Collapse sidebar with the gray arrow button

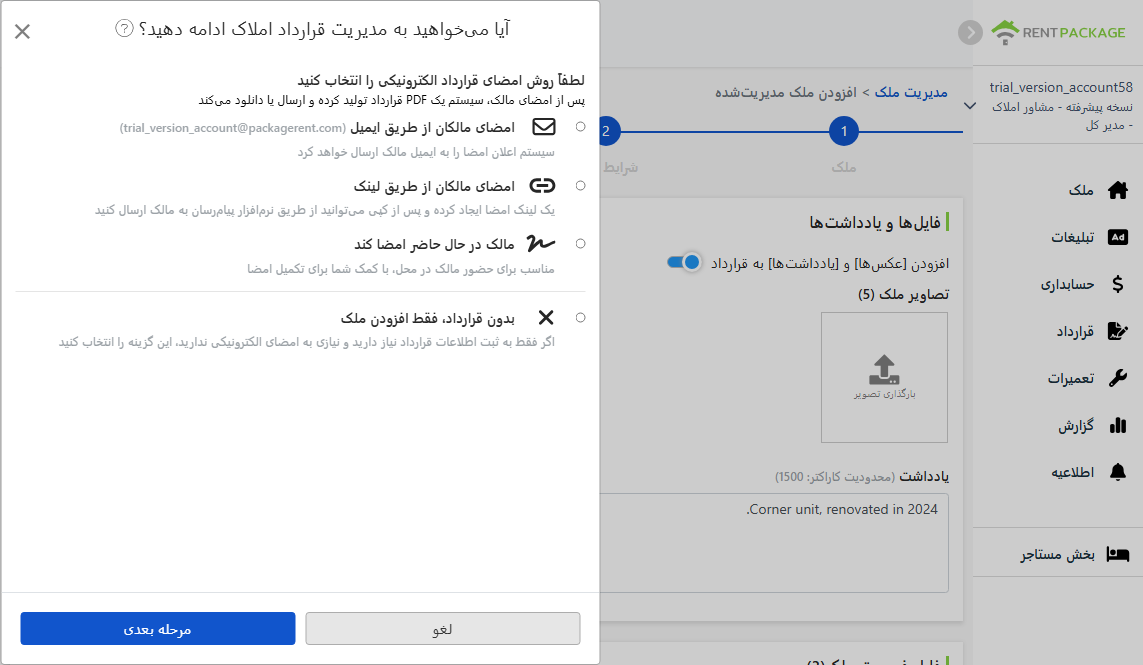coord(970,32)
